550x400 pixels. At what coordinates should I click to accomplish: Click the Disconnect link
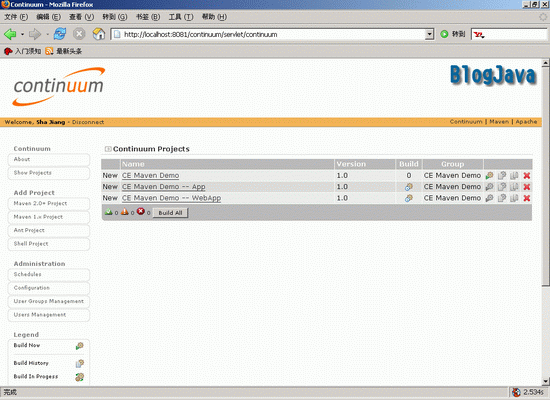pos(88,122)
